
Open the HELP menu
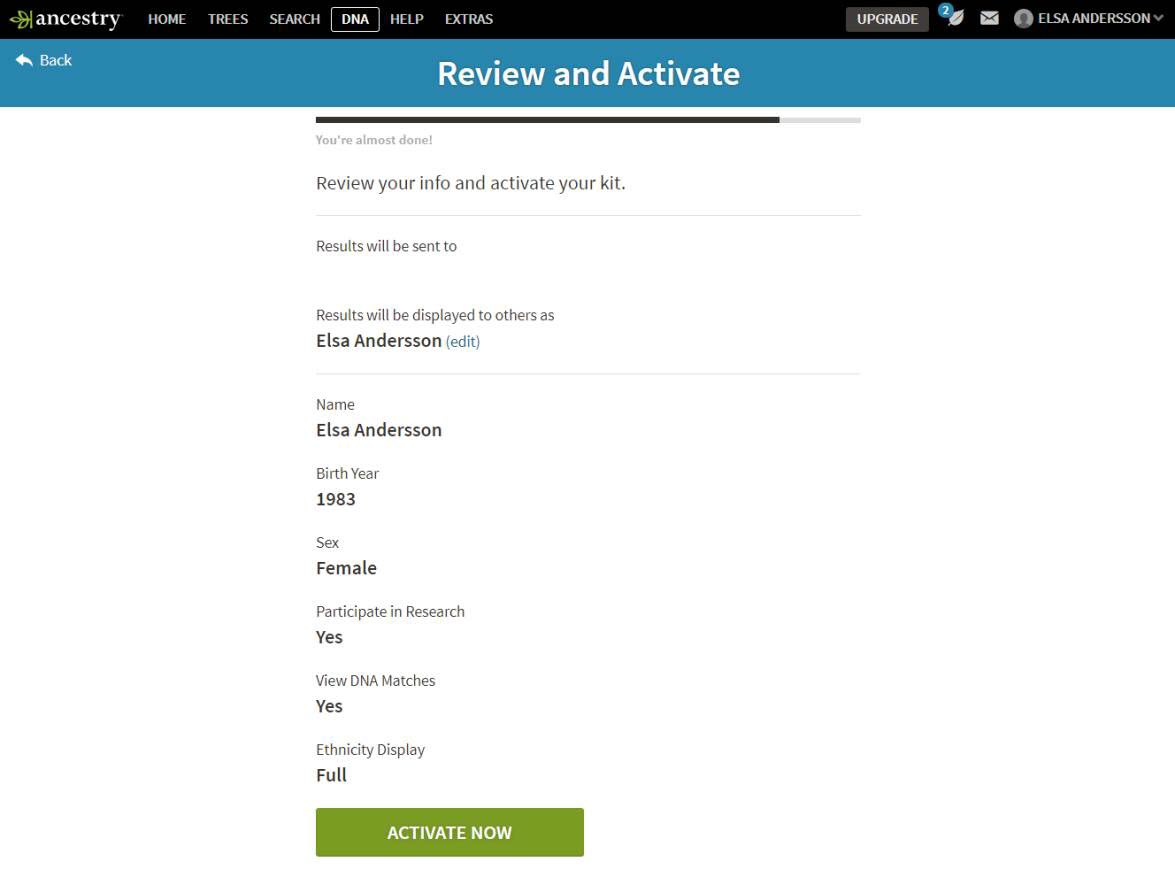pyautogui.click(x=406, y=18)
